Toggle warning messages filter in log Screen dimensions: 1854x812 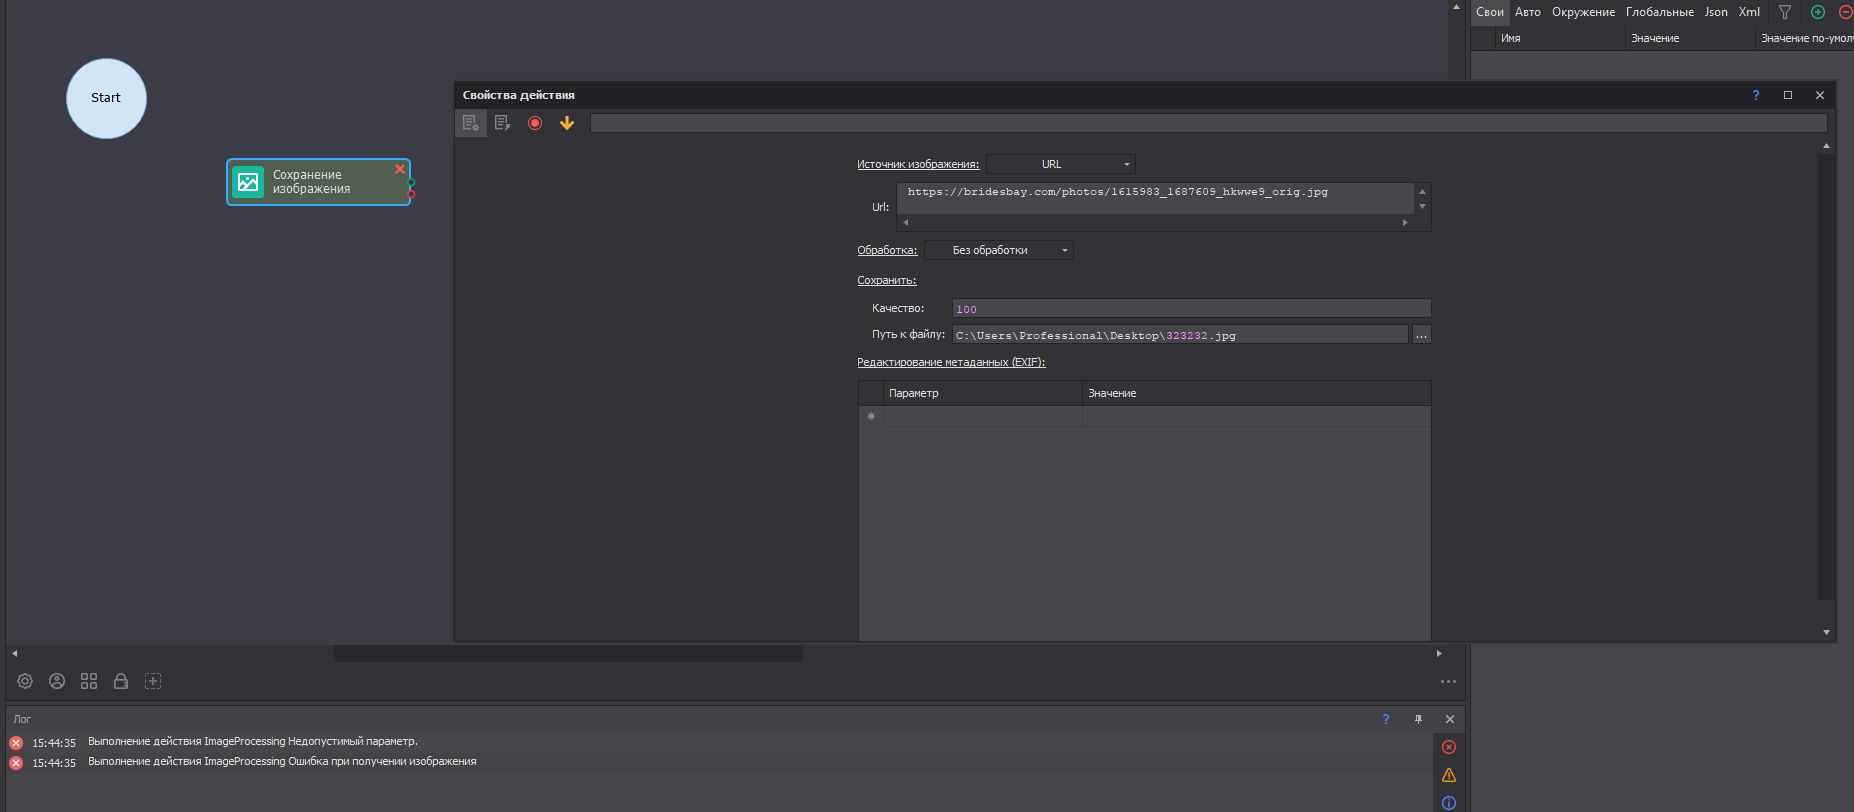(x=1449, y=775)
